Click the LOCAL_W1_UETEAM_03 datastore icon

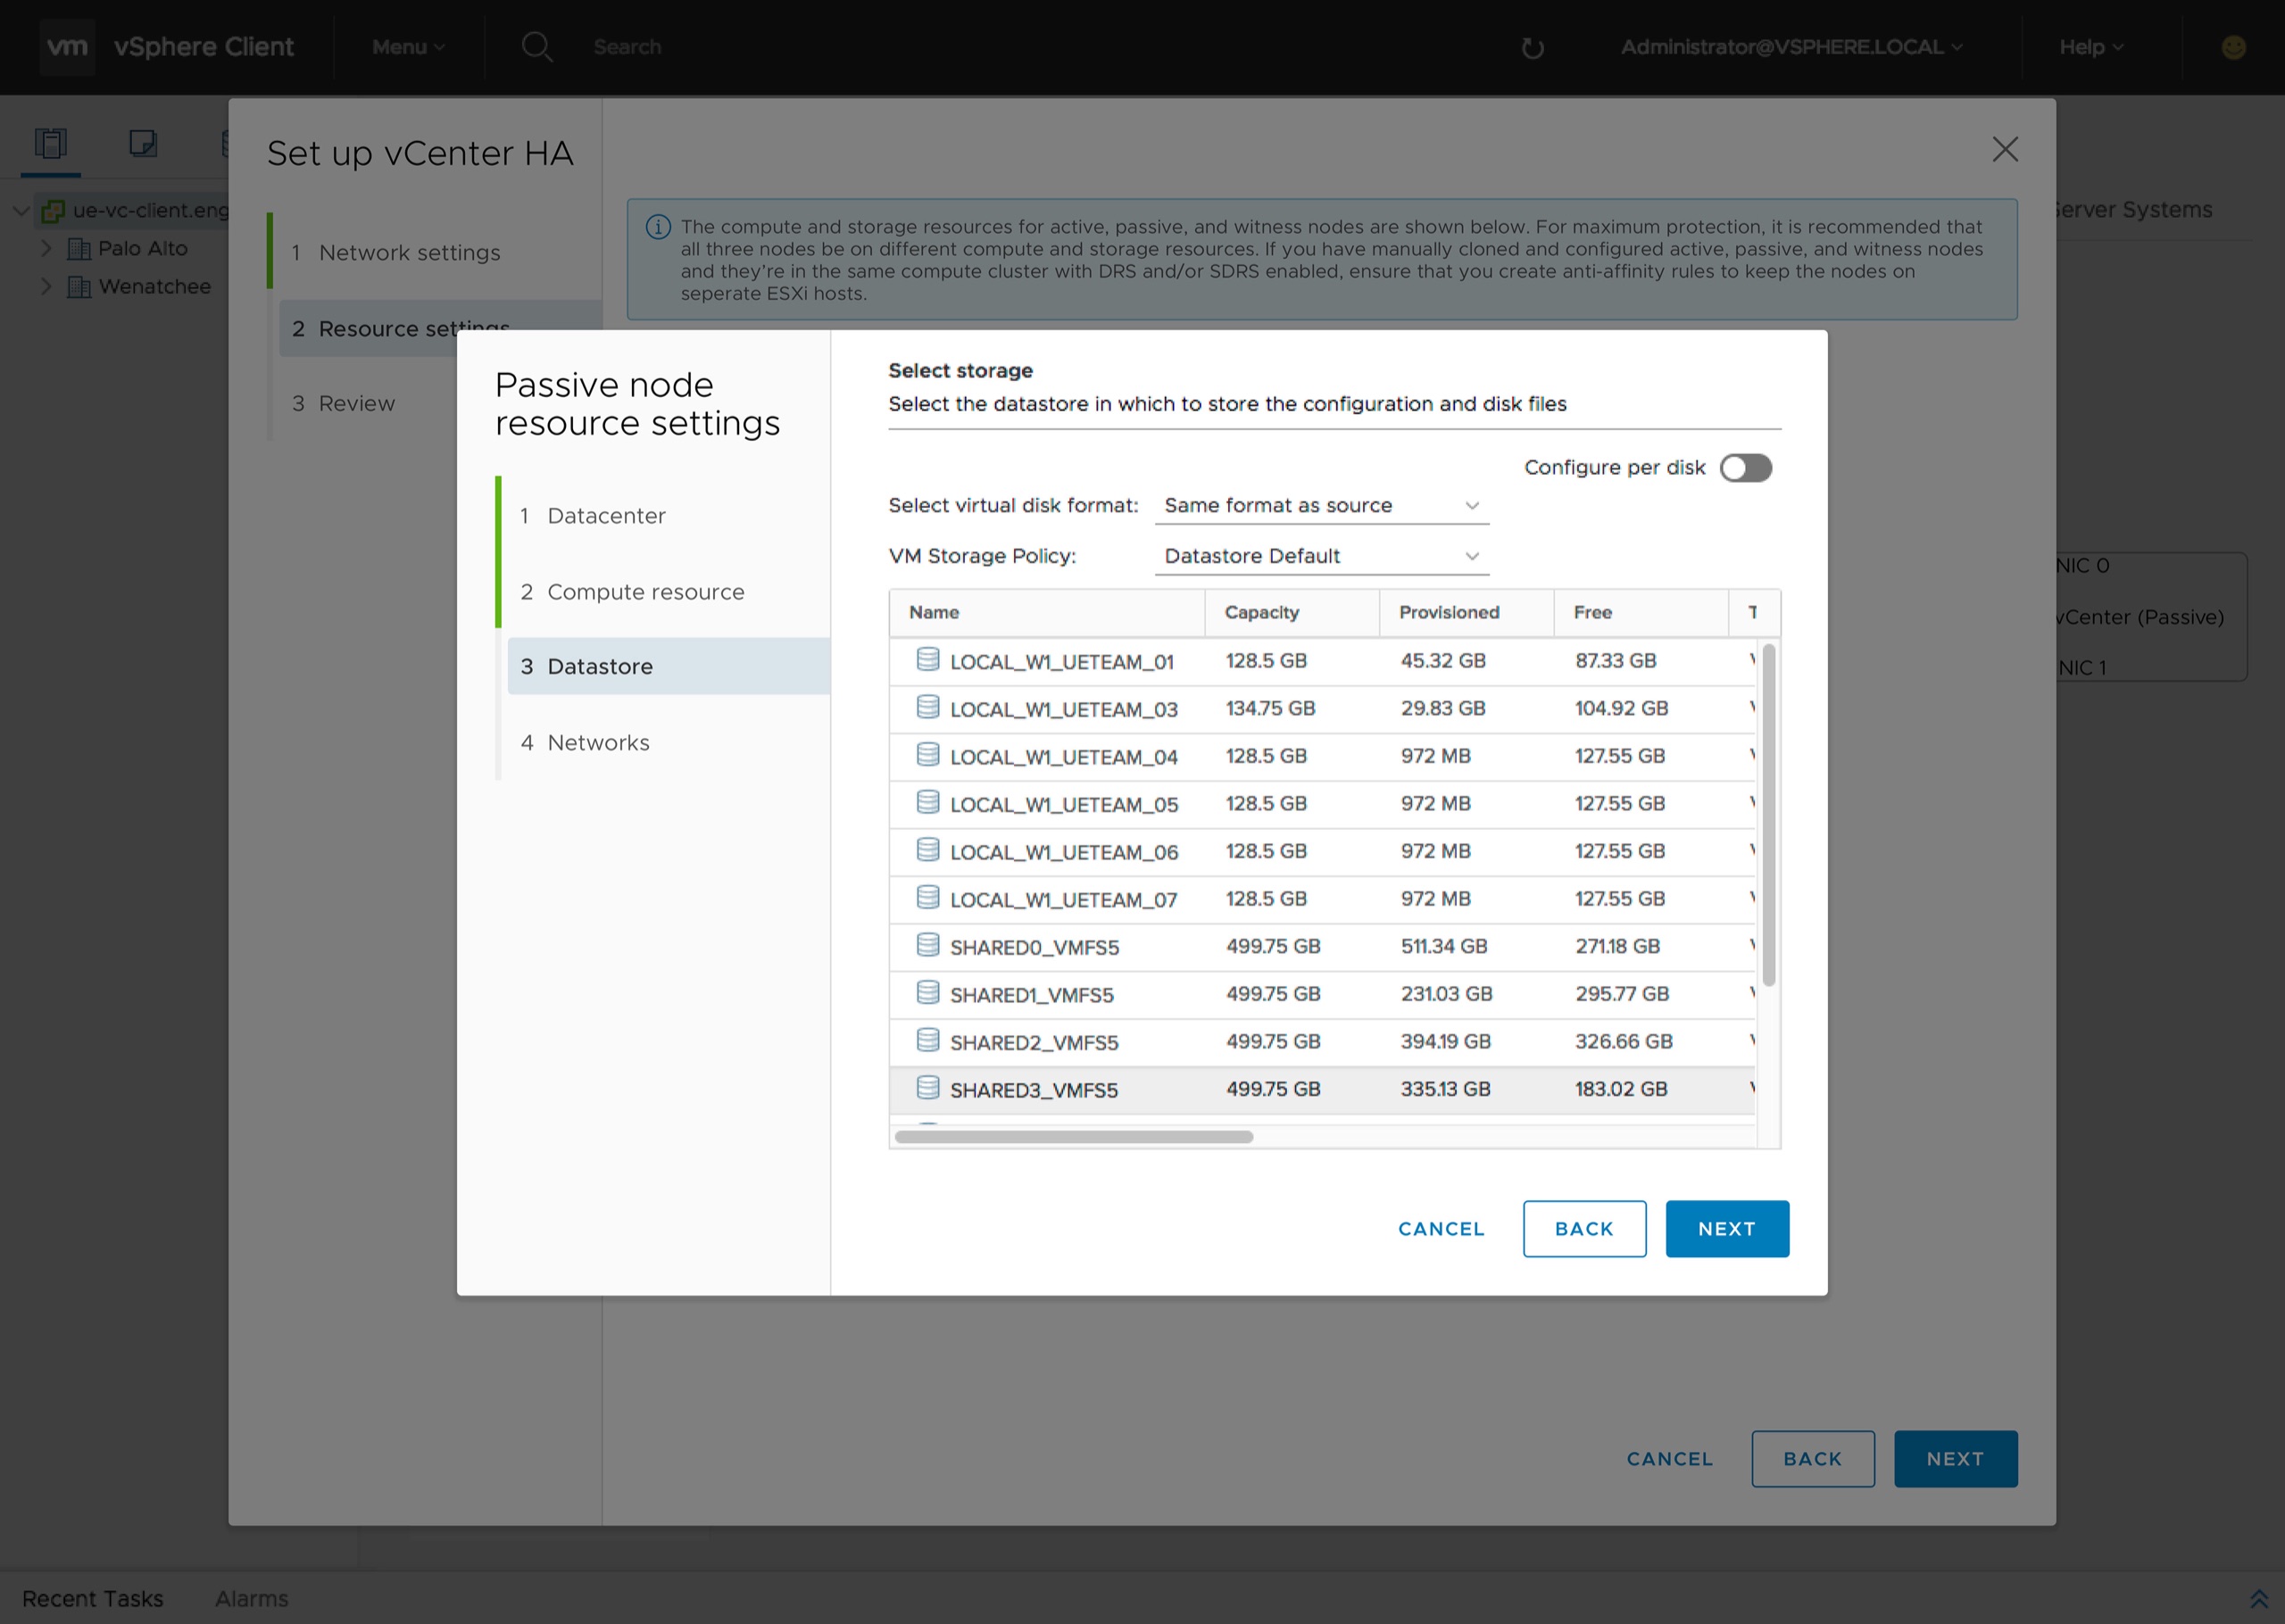pos(928,707)
